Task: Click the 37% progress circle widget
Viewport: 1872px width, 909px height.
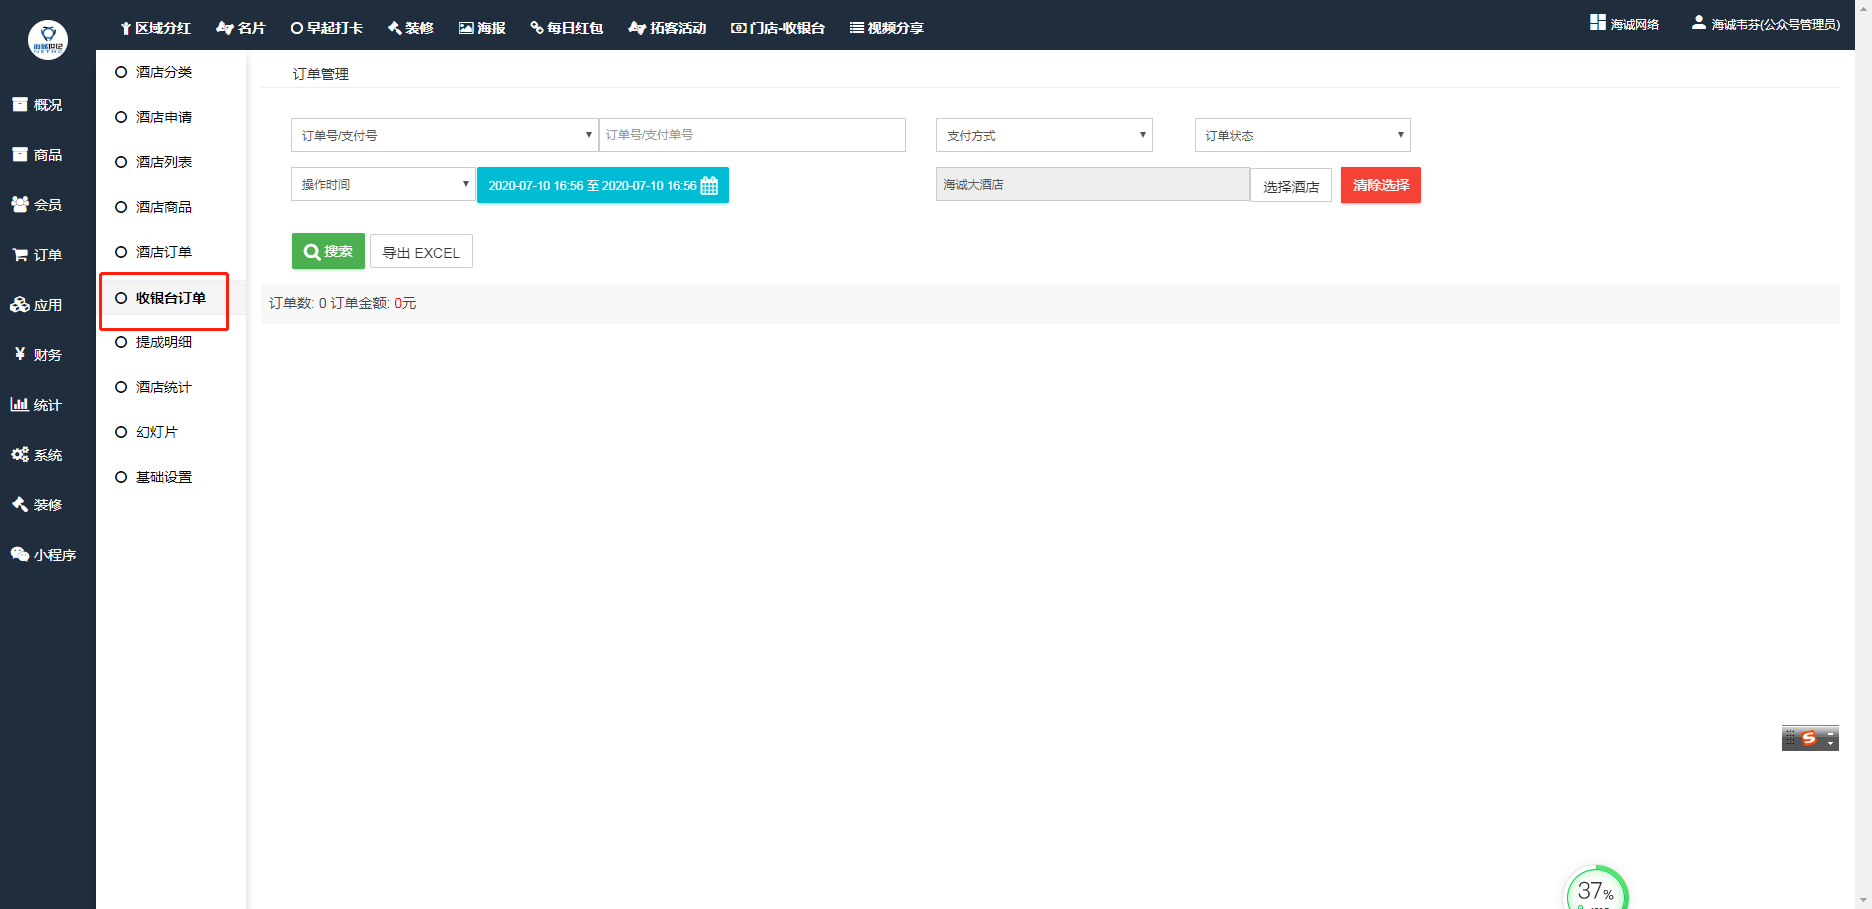Action: (x=1596, y=889)
